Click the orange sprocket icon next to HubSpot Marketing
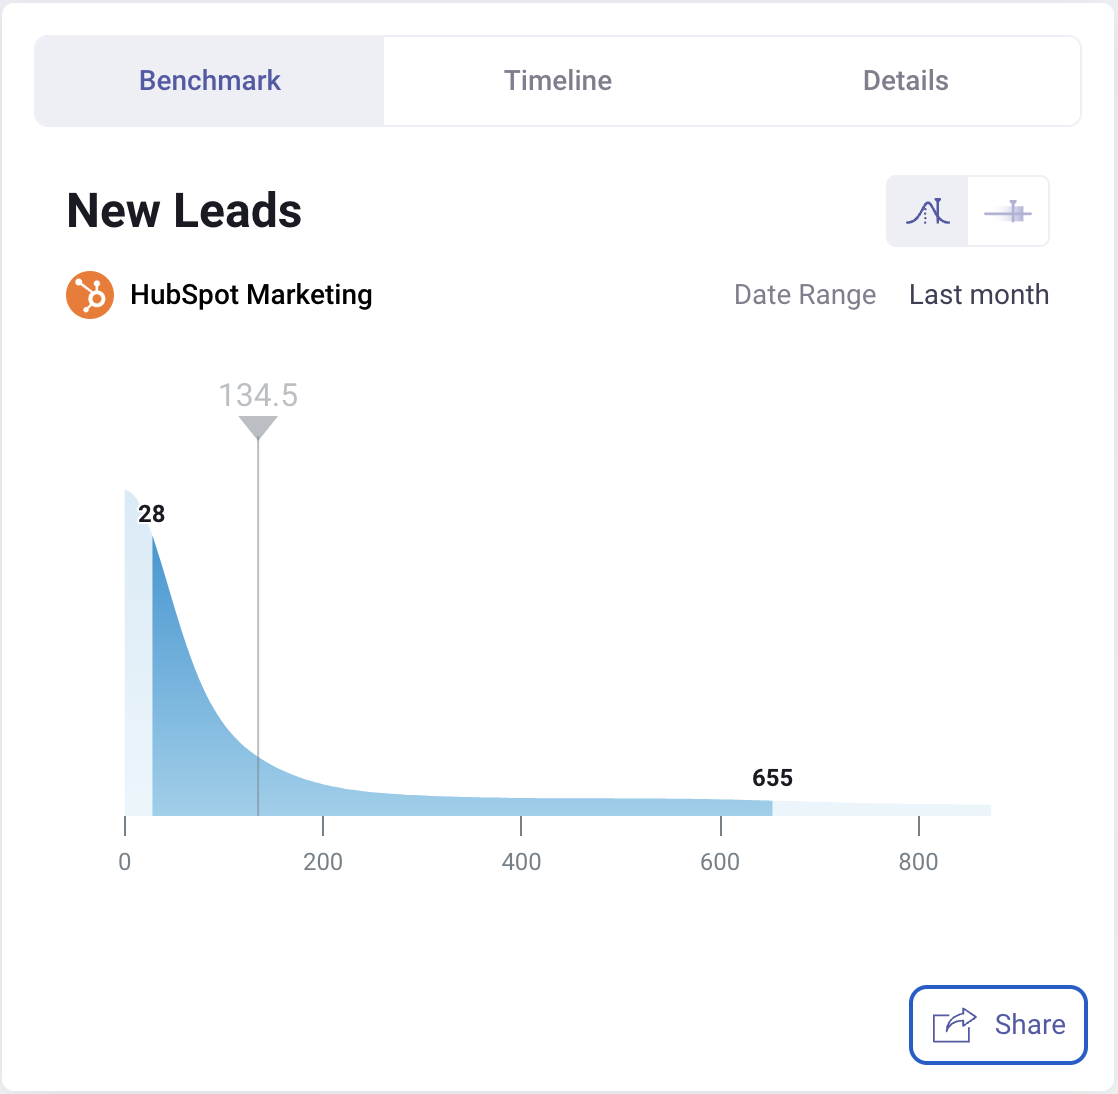This screenshot has height=1094, width=1118. [x=90, y=294]
